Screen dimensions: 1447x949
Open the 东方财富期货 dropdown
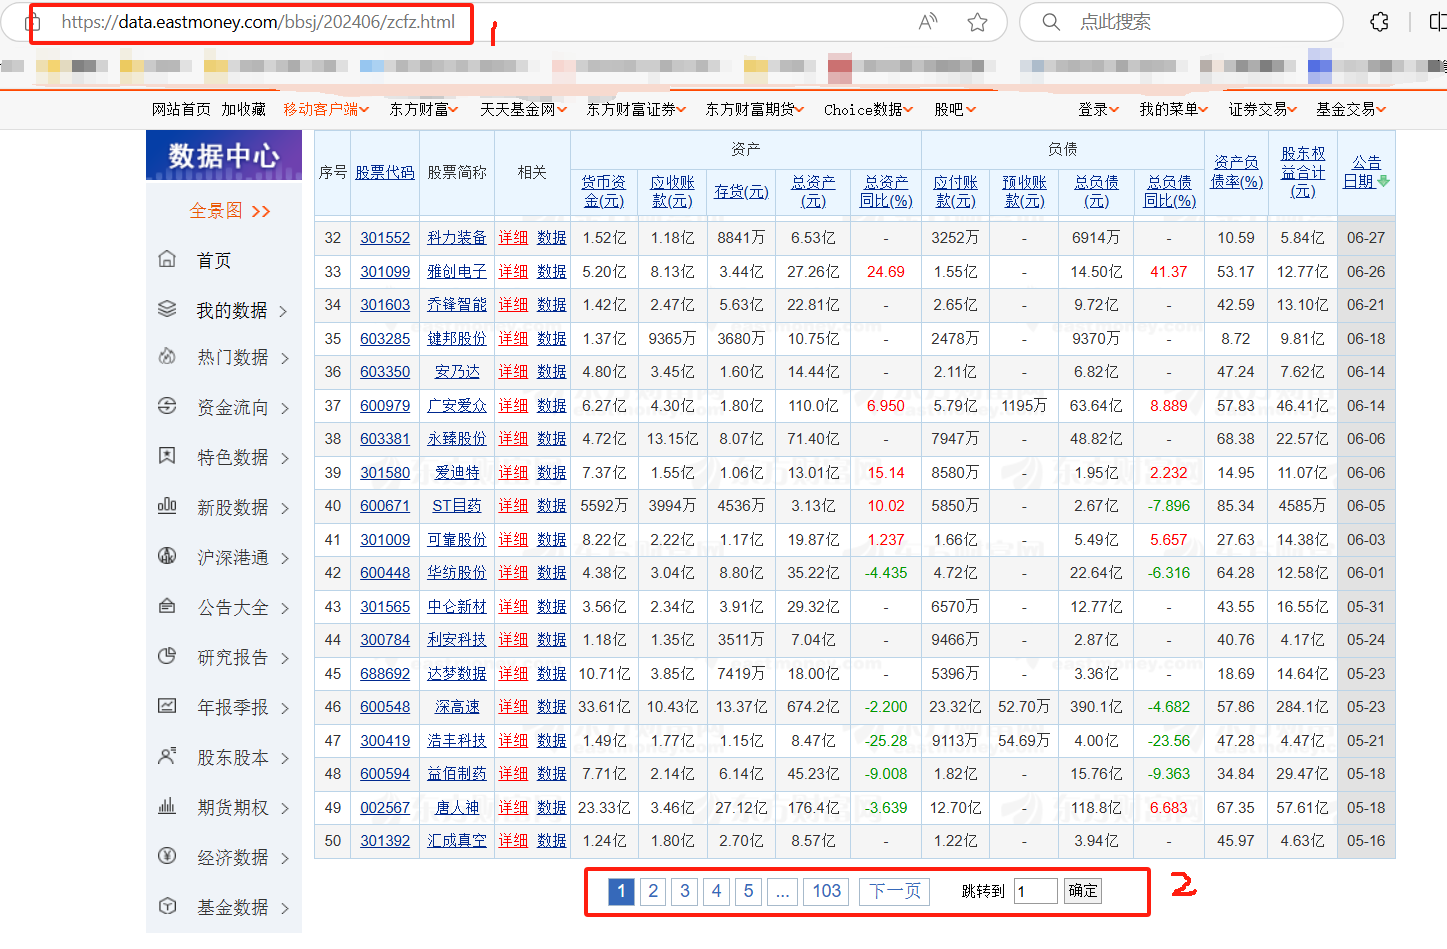click(756, 109)
